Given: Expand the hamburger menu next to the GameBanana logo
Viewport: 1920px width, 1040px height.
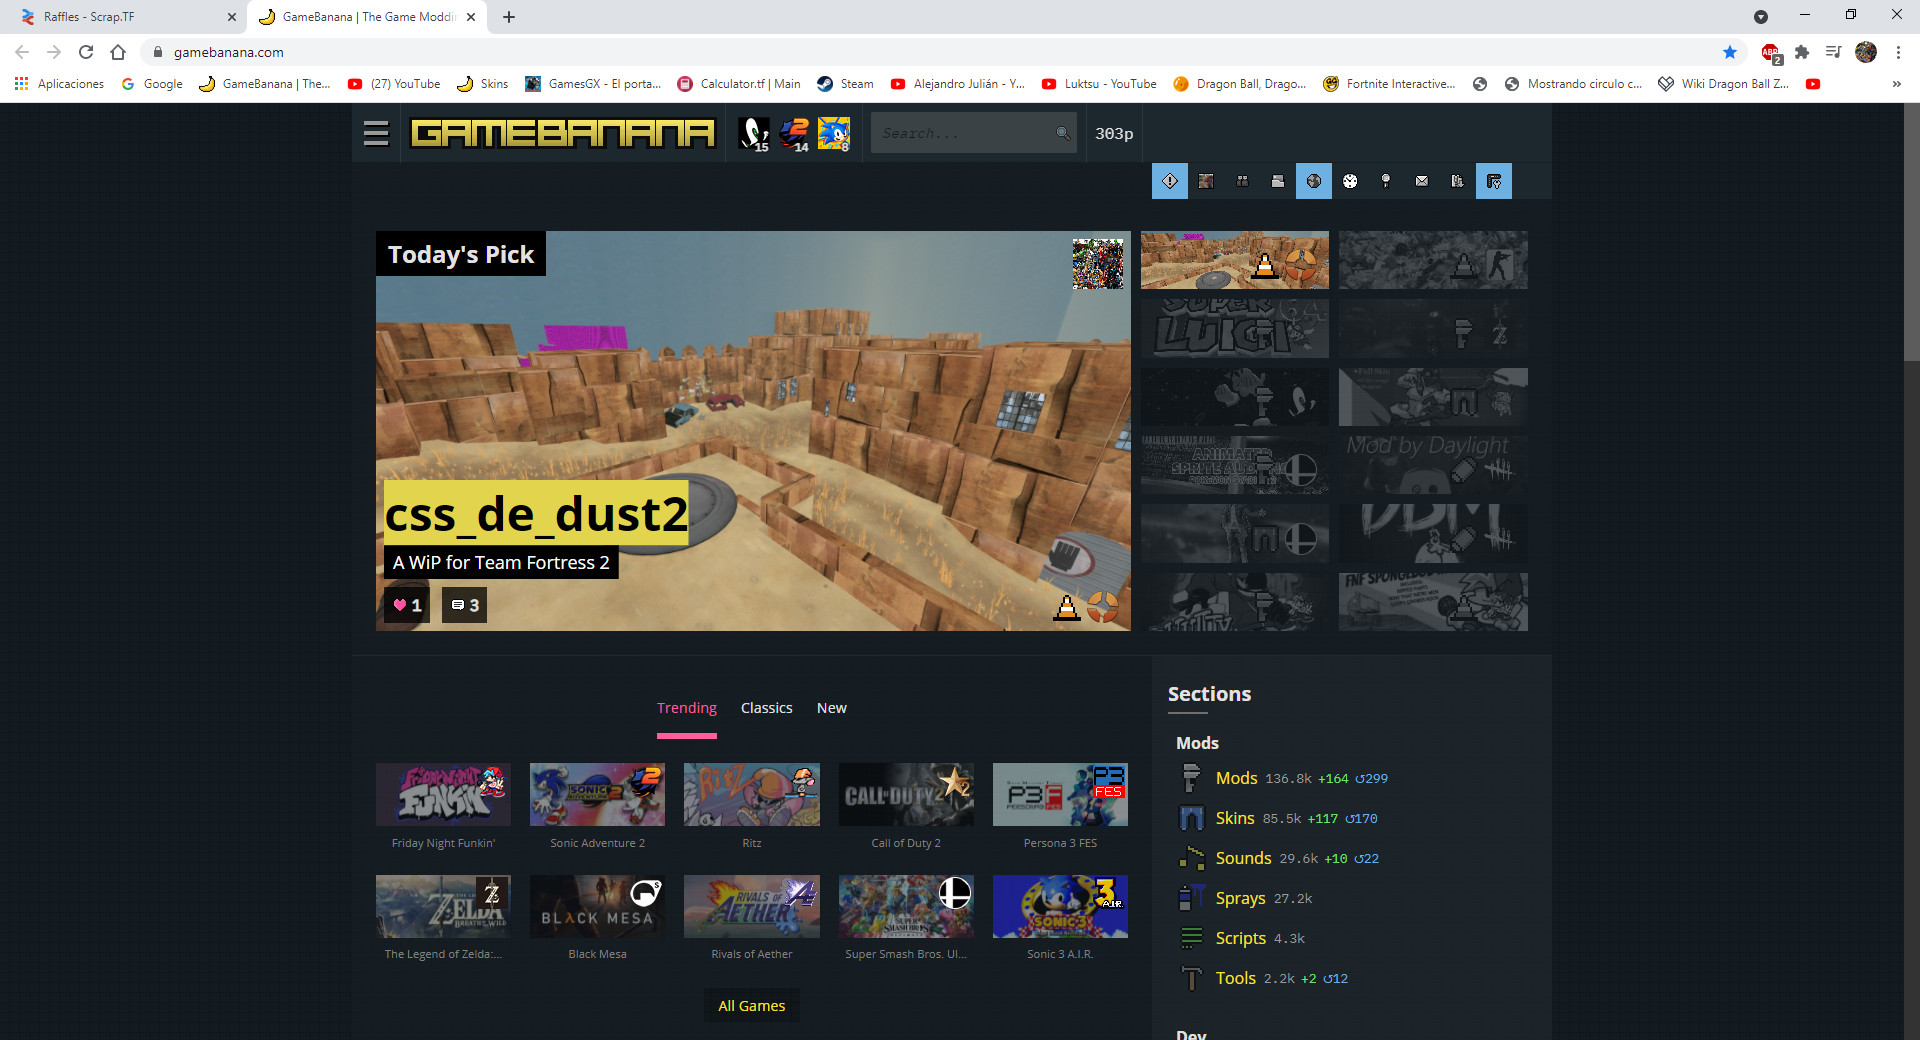Looking at the screenshot, I should [x=375, y=132].
